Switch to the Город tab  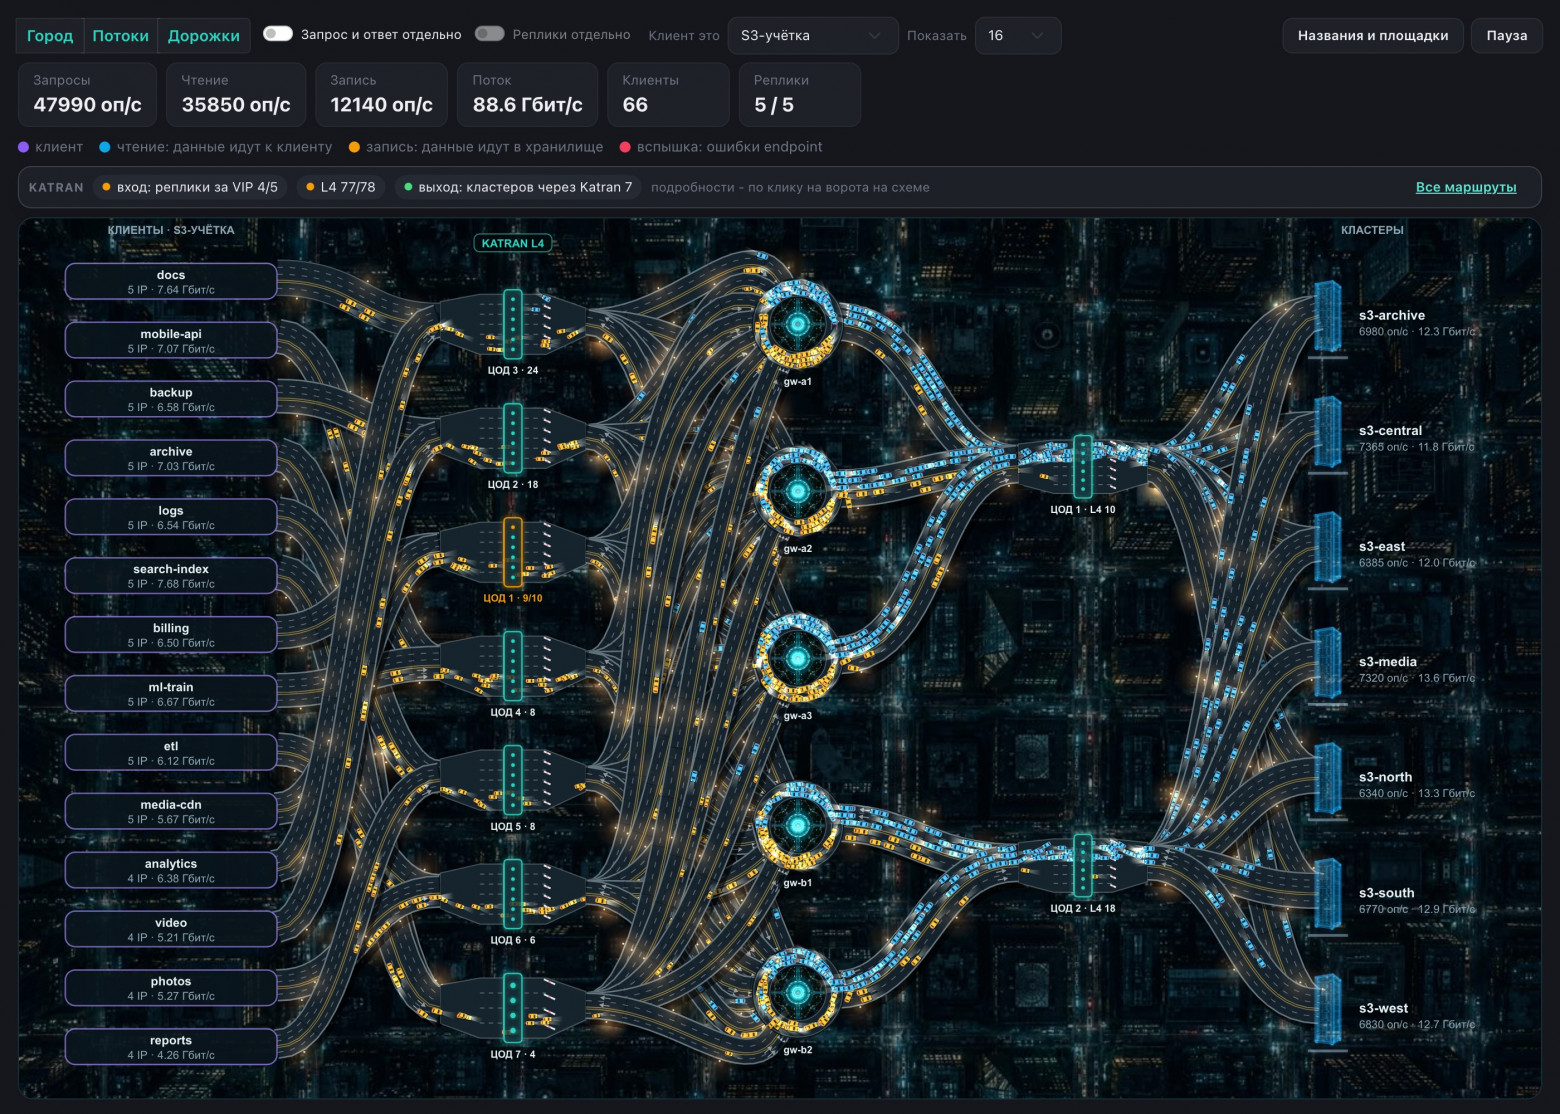[50, 35]
